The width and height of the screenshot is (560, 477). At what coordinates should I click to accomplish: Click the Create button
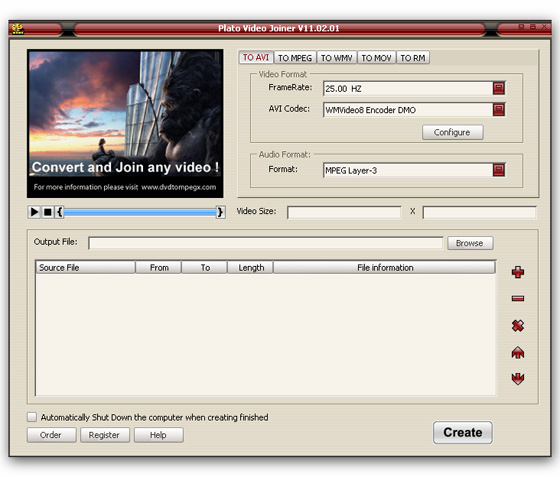click(462, 432)
